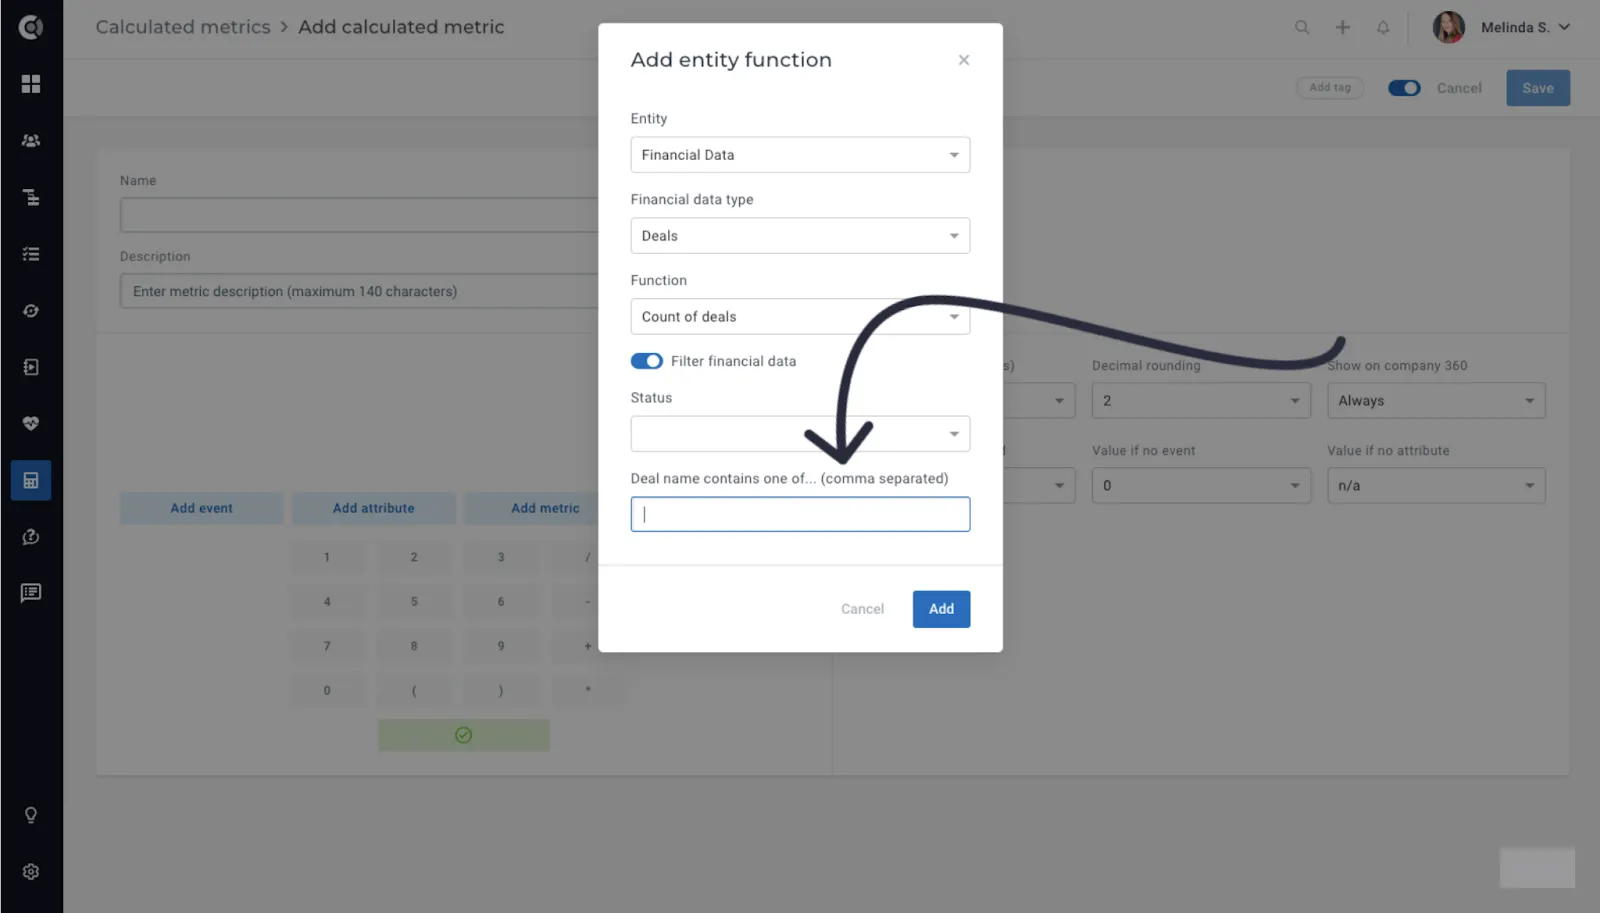Open the settings gear icon
This screenshot has height=913, width=1600.
tap(31, 872)
